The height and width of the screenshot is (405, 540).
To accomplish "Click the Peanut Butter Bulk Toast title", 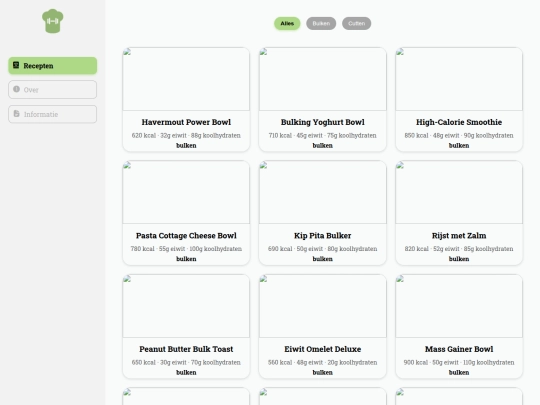I will (186, 349).
